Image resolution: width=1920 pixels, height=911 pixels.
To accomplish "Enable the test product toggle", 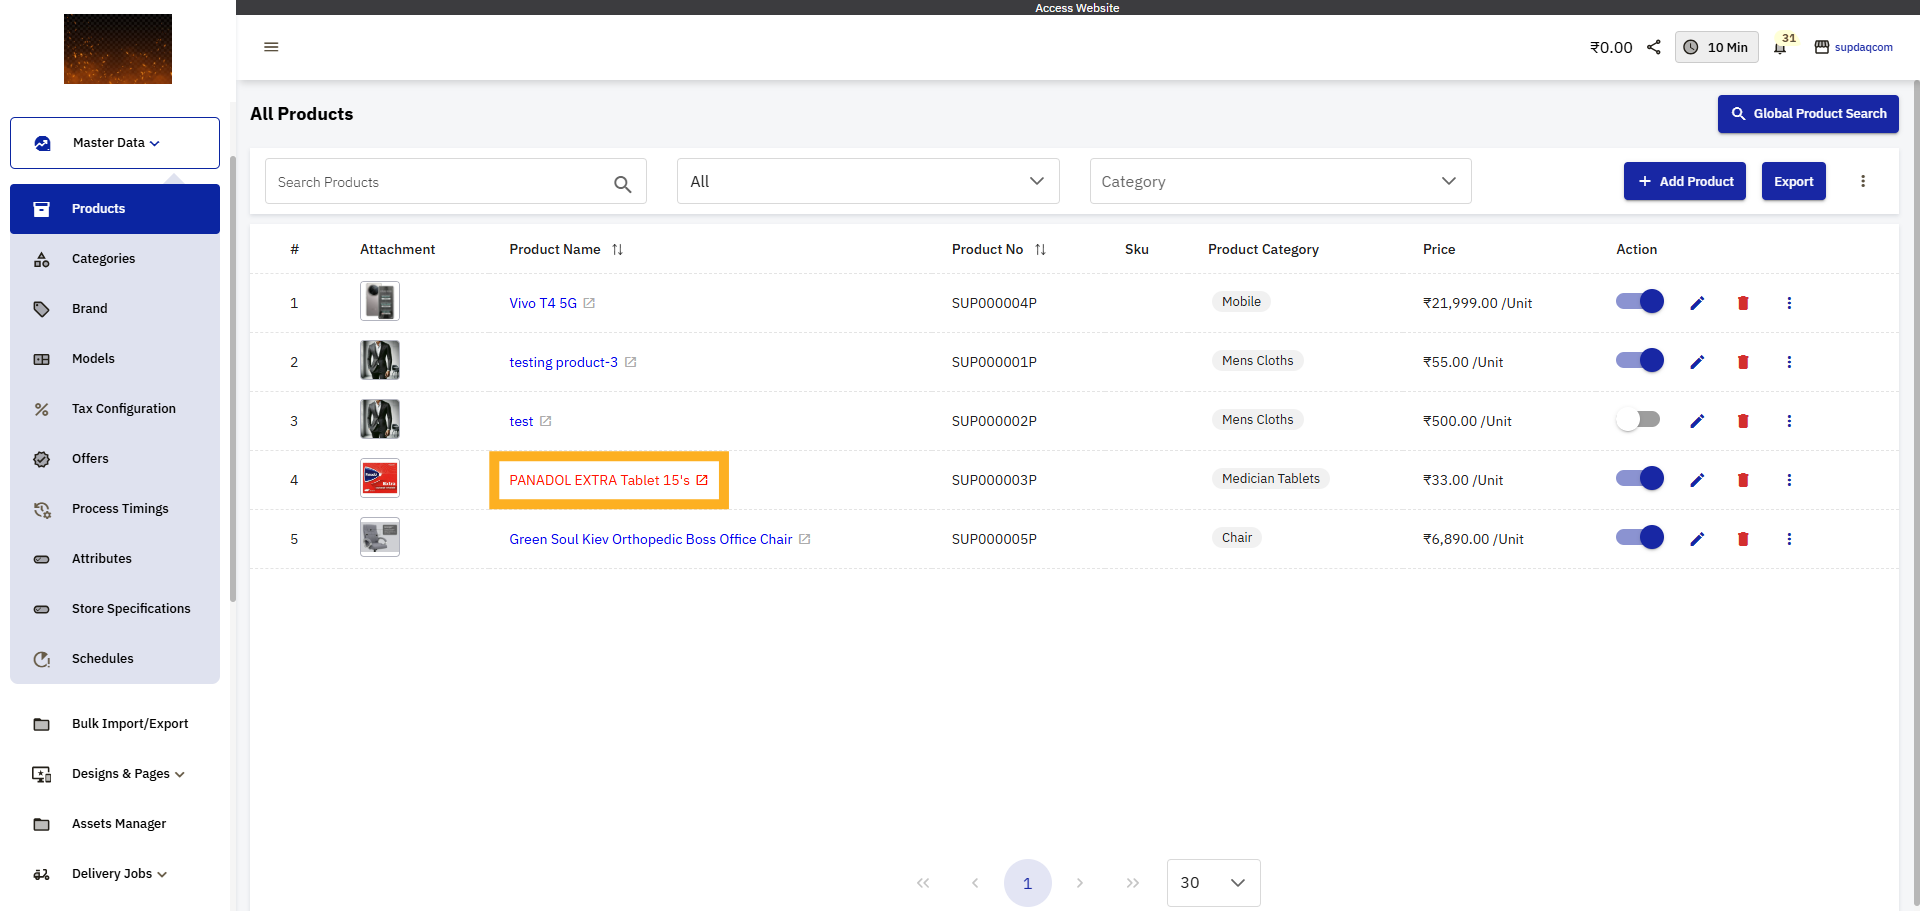I will point(1639,419).
